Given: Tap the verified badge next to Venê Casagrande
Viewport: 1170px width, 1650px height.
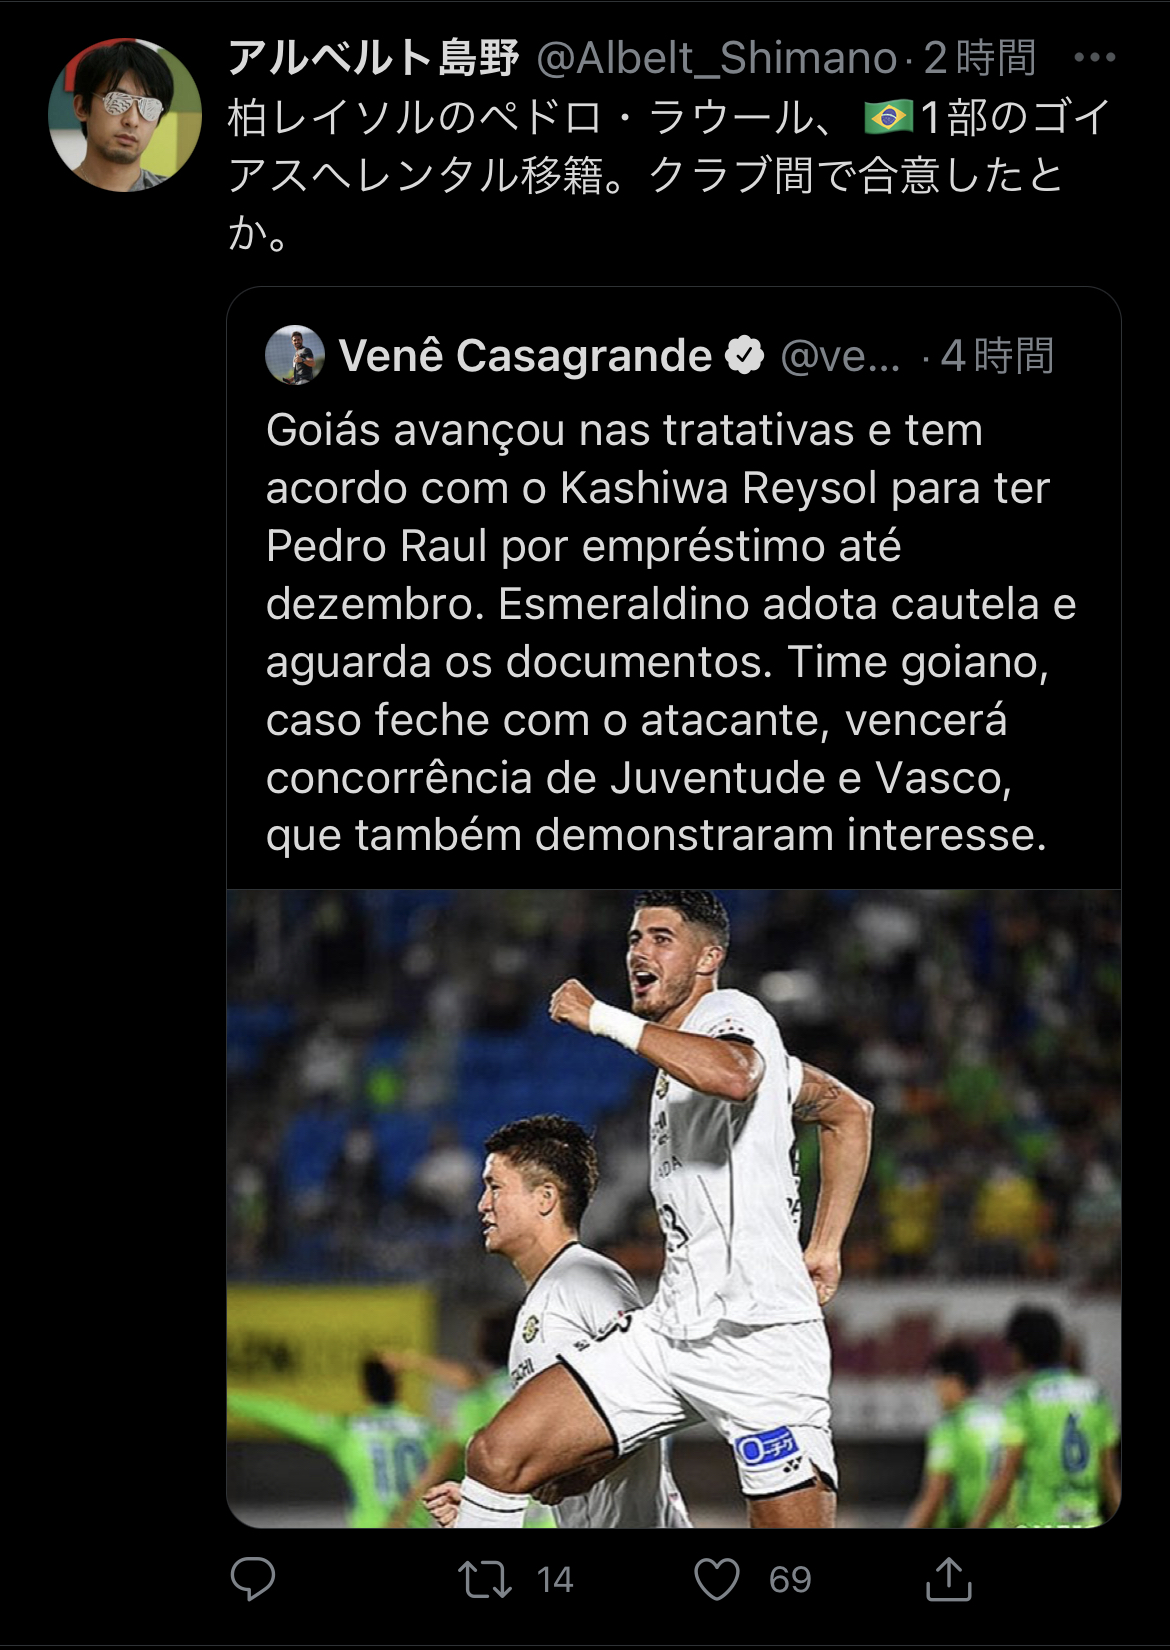Looking at the screenshot, I should (x=744, y=355).
